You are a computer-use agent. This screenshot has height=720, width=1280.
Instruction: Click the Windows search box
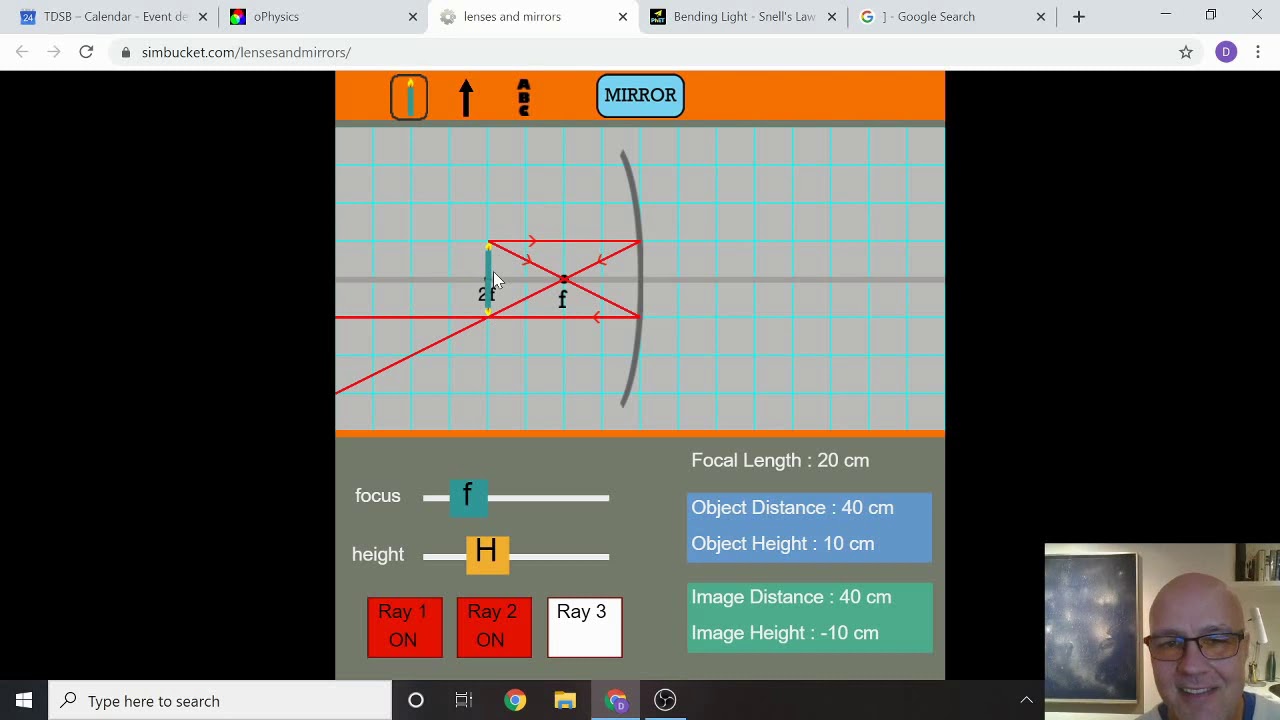220,701
